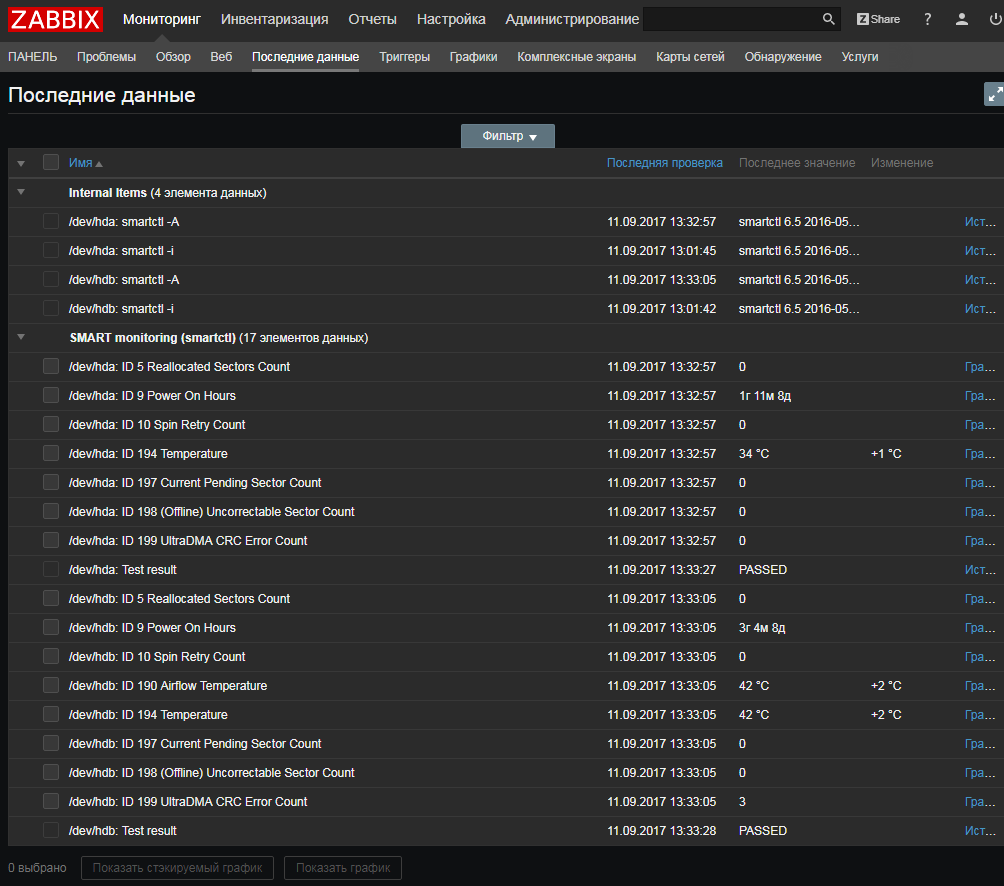Open graph for /dev/hda: ID 194 Temperature
The width and height of the screenshot is (1004, 886).
(x=980, y=454)
